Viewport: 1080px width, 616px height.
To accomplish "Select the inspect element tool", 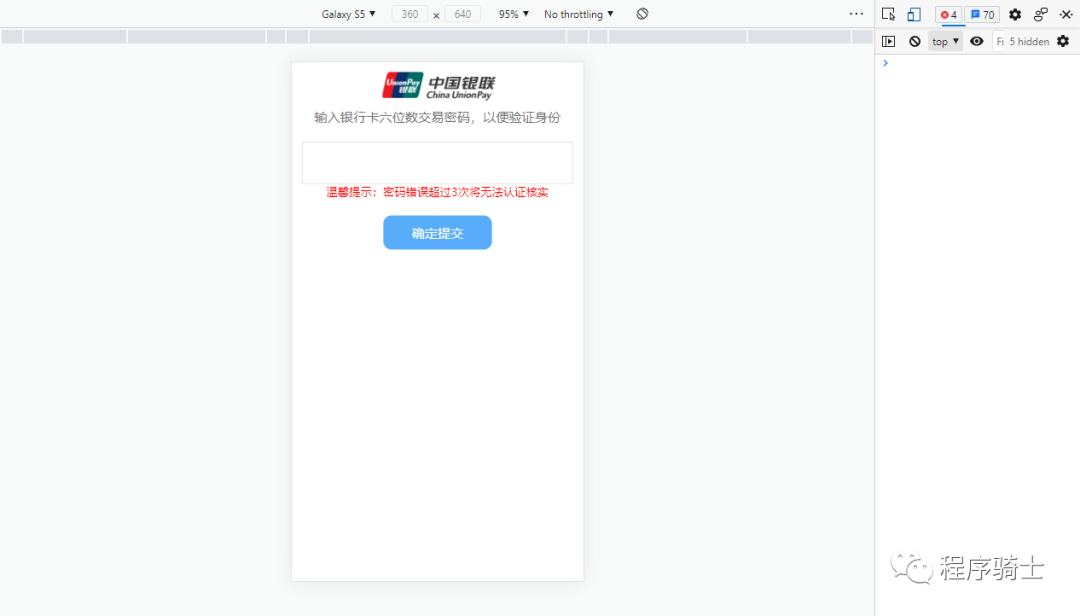I will click(x=888, y=14).
